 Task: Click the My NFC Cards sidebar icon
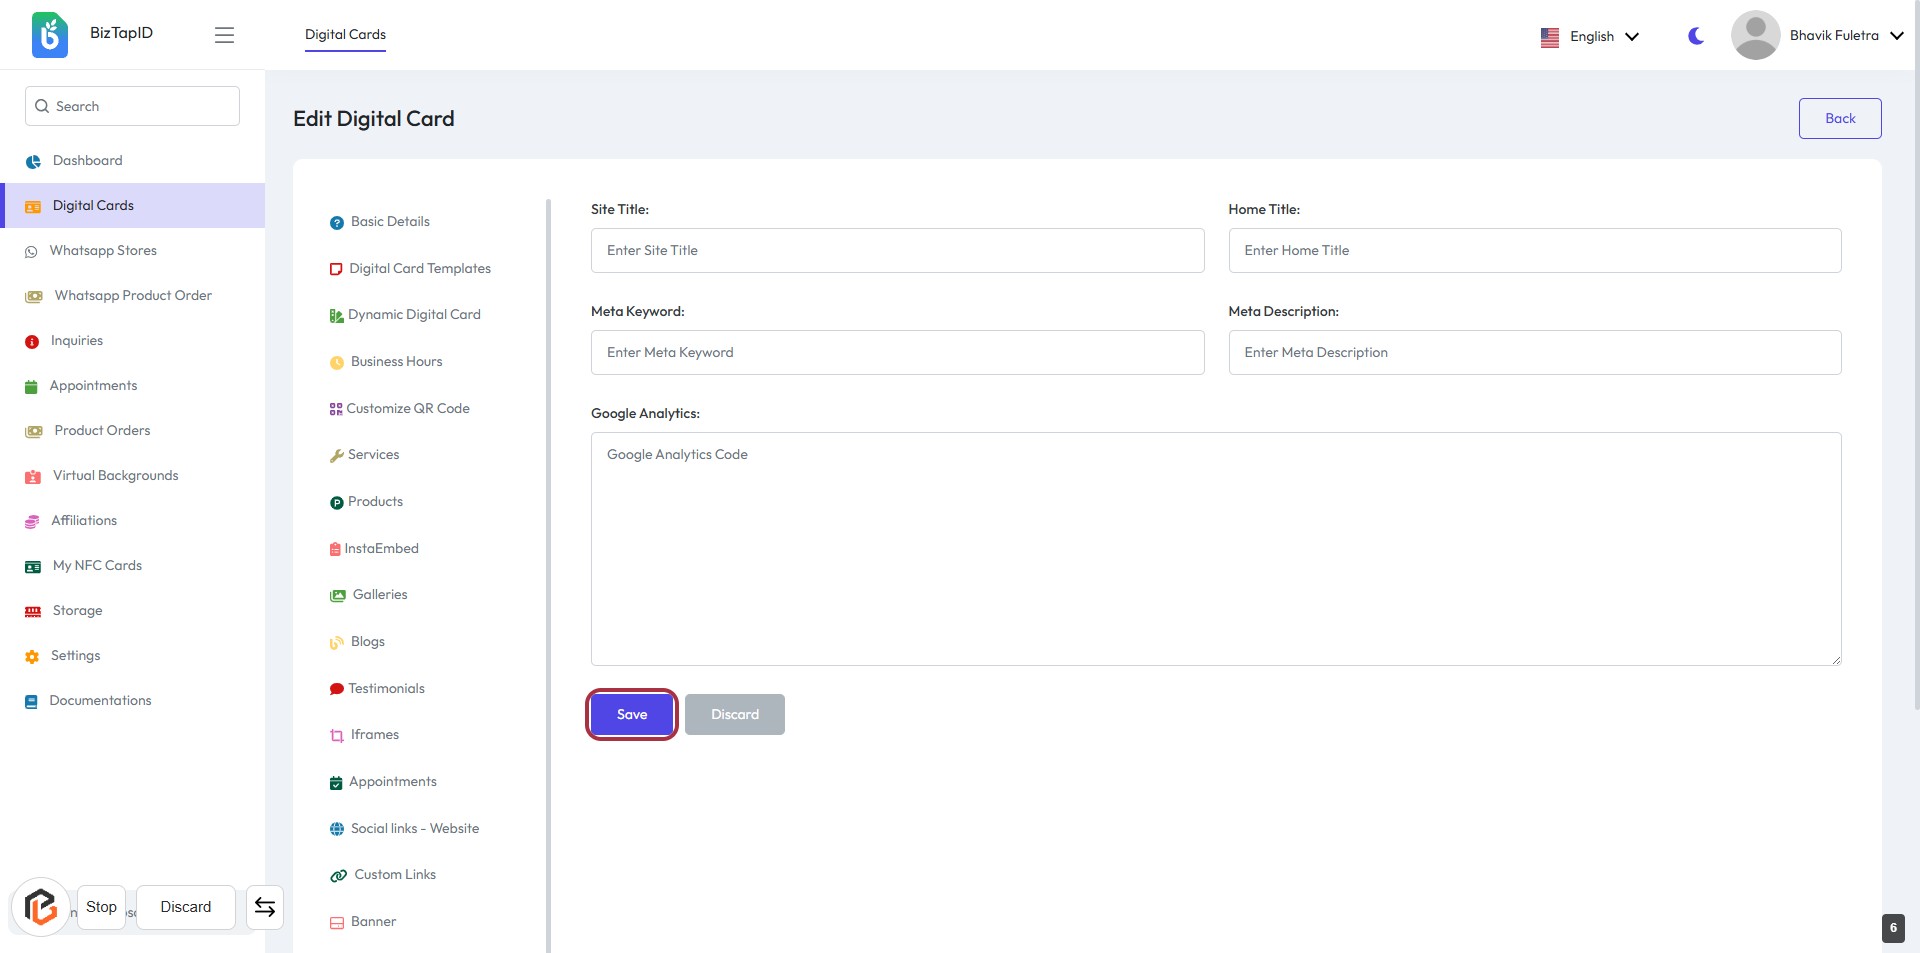click(x=33, y=566)
